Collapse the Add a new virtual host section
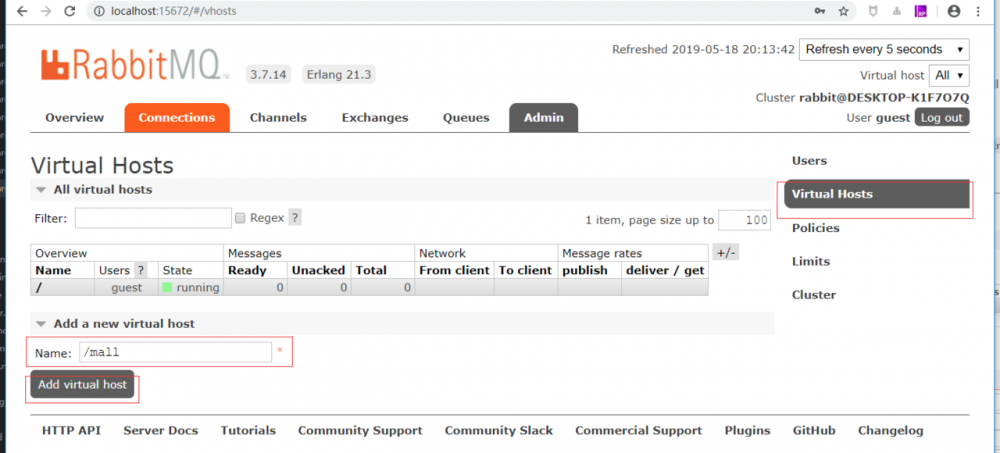 coord(115,323)
